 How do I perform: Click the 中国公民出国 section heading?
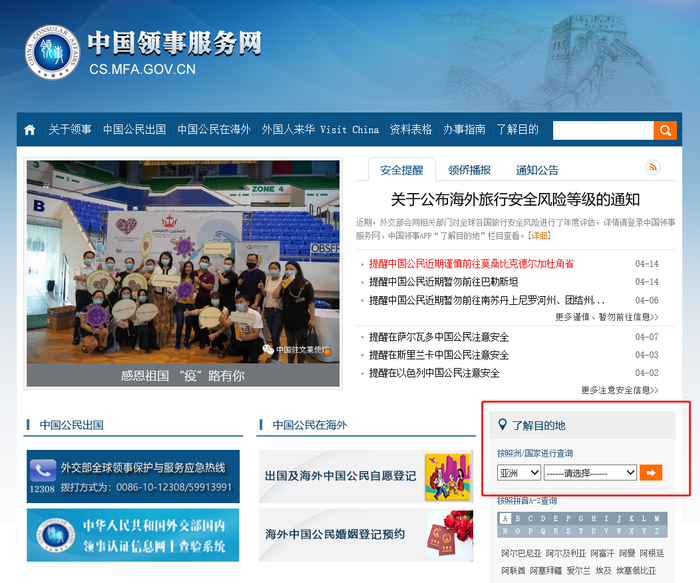click(x=71, y=425)
